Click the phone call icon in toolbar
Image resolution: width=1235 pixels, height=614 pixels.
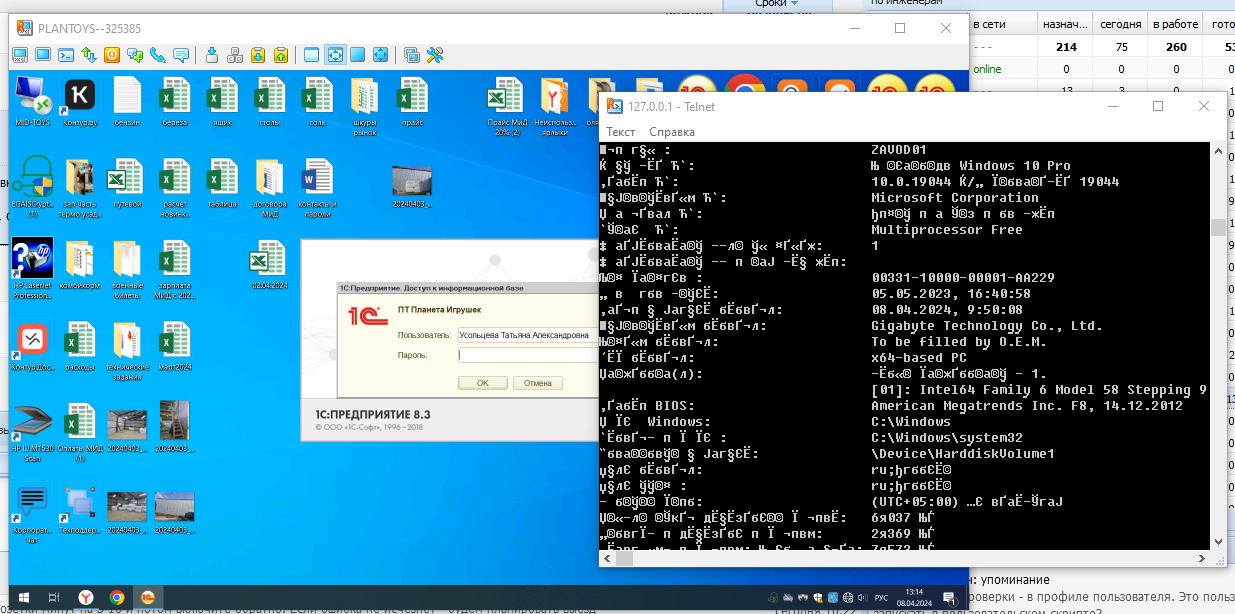point(158,55)
